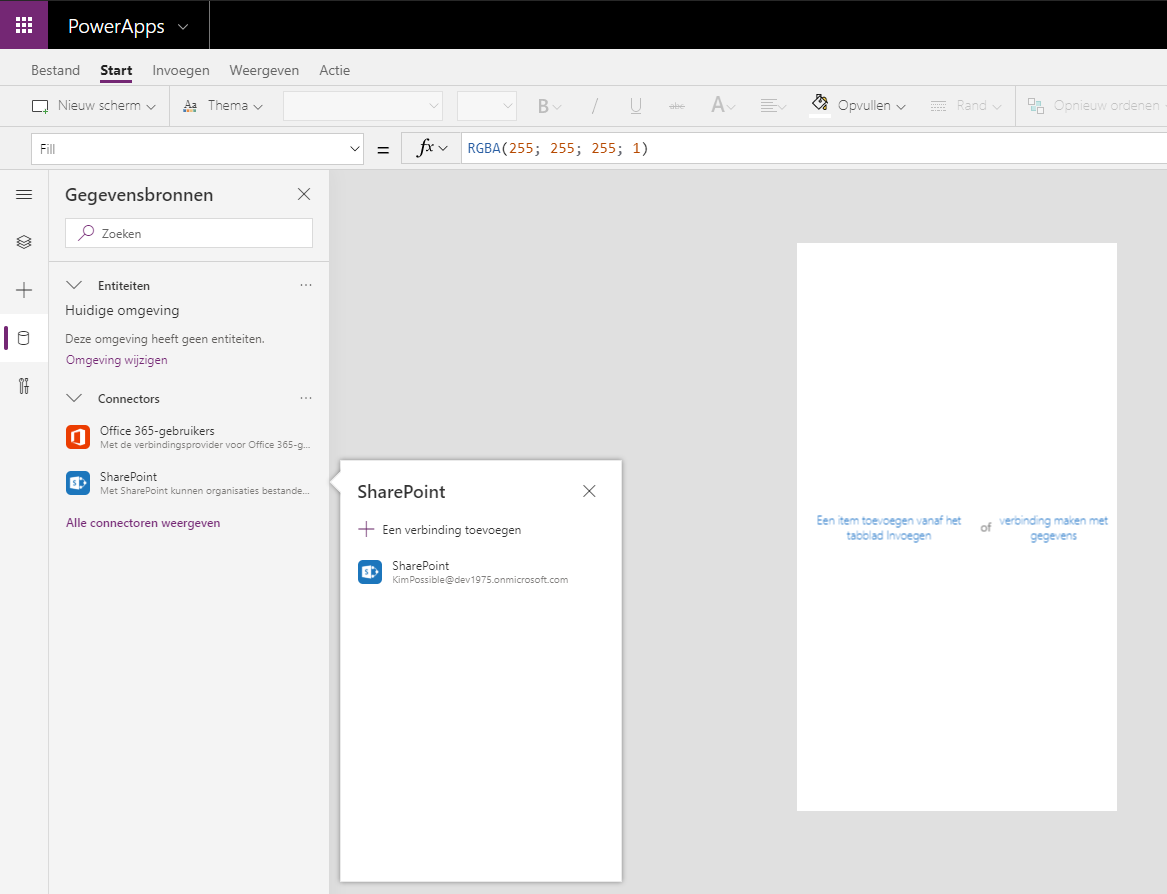Open the text alignment options
1167x894 pixels.
coord(773,106)
